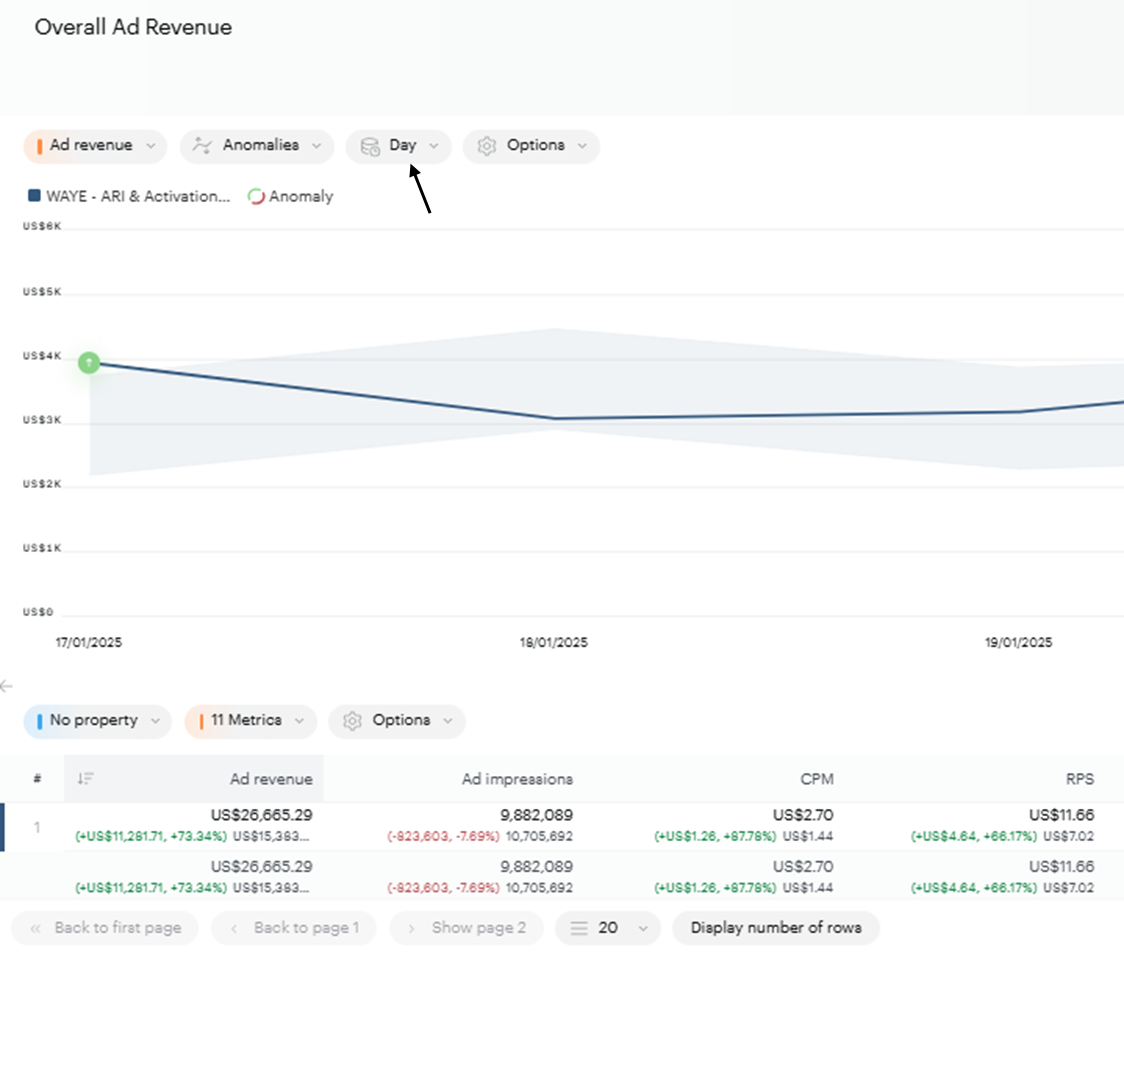Go to Show page 2
Viewport: 1124px width, 1075px height.
(x=467, y=928)
